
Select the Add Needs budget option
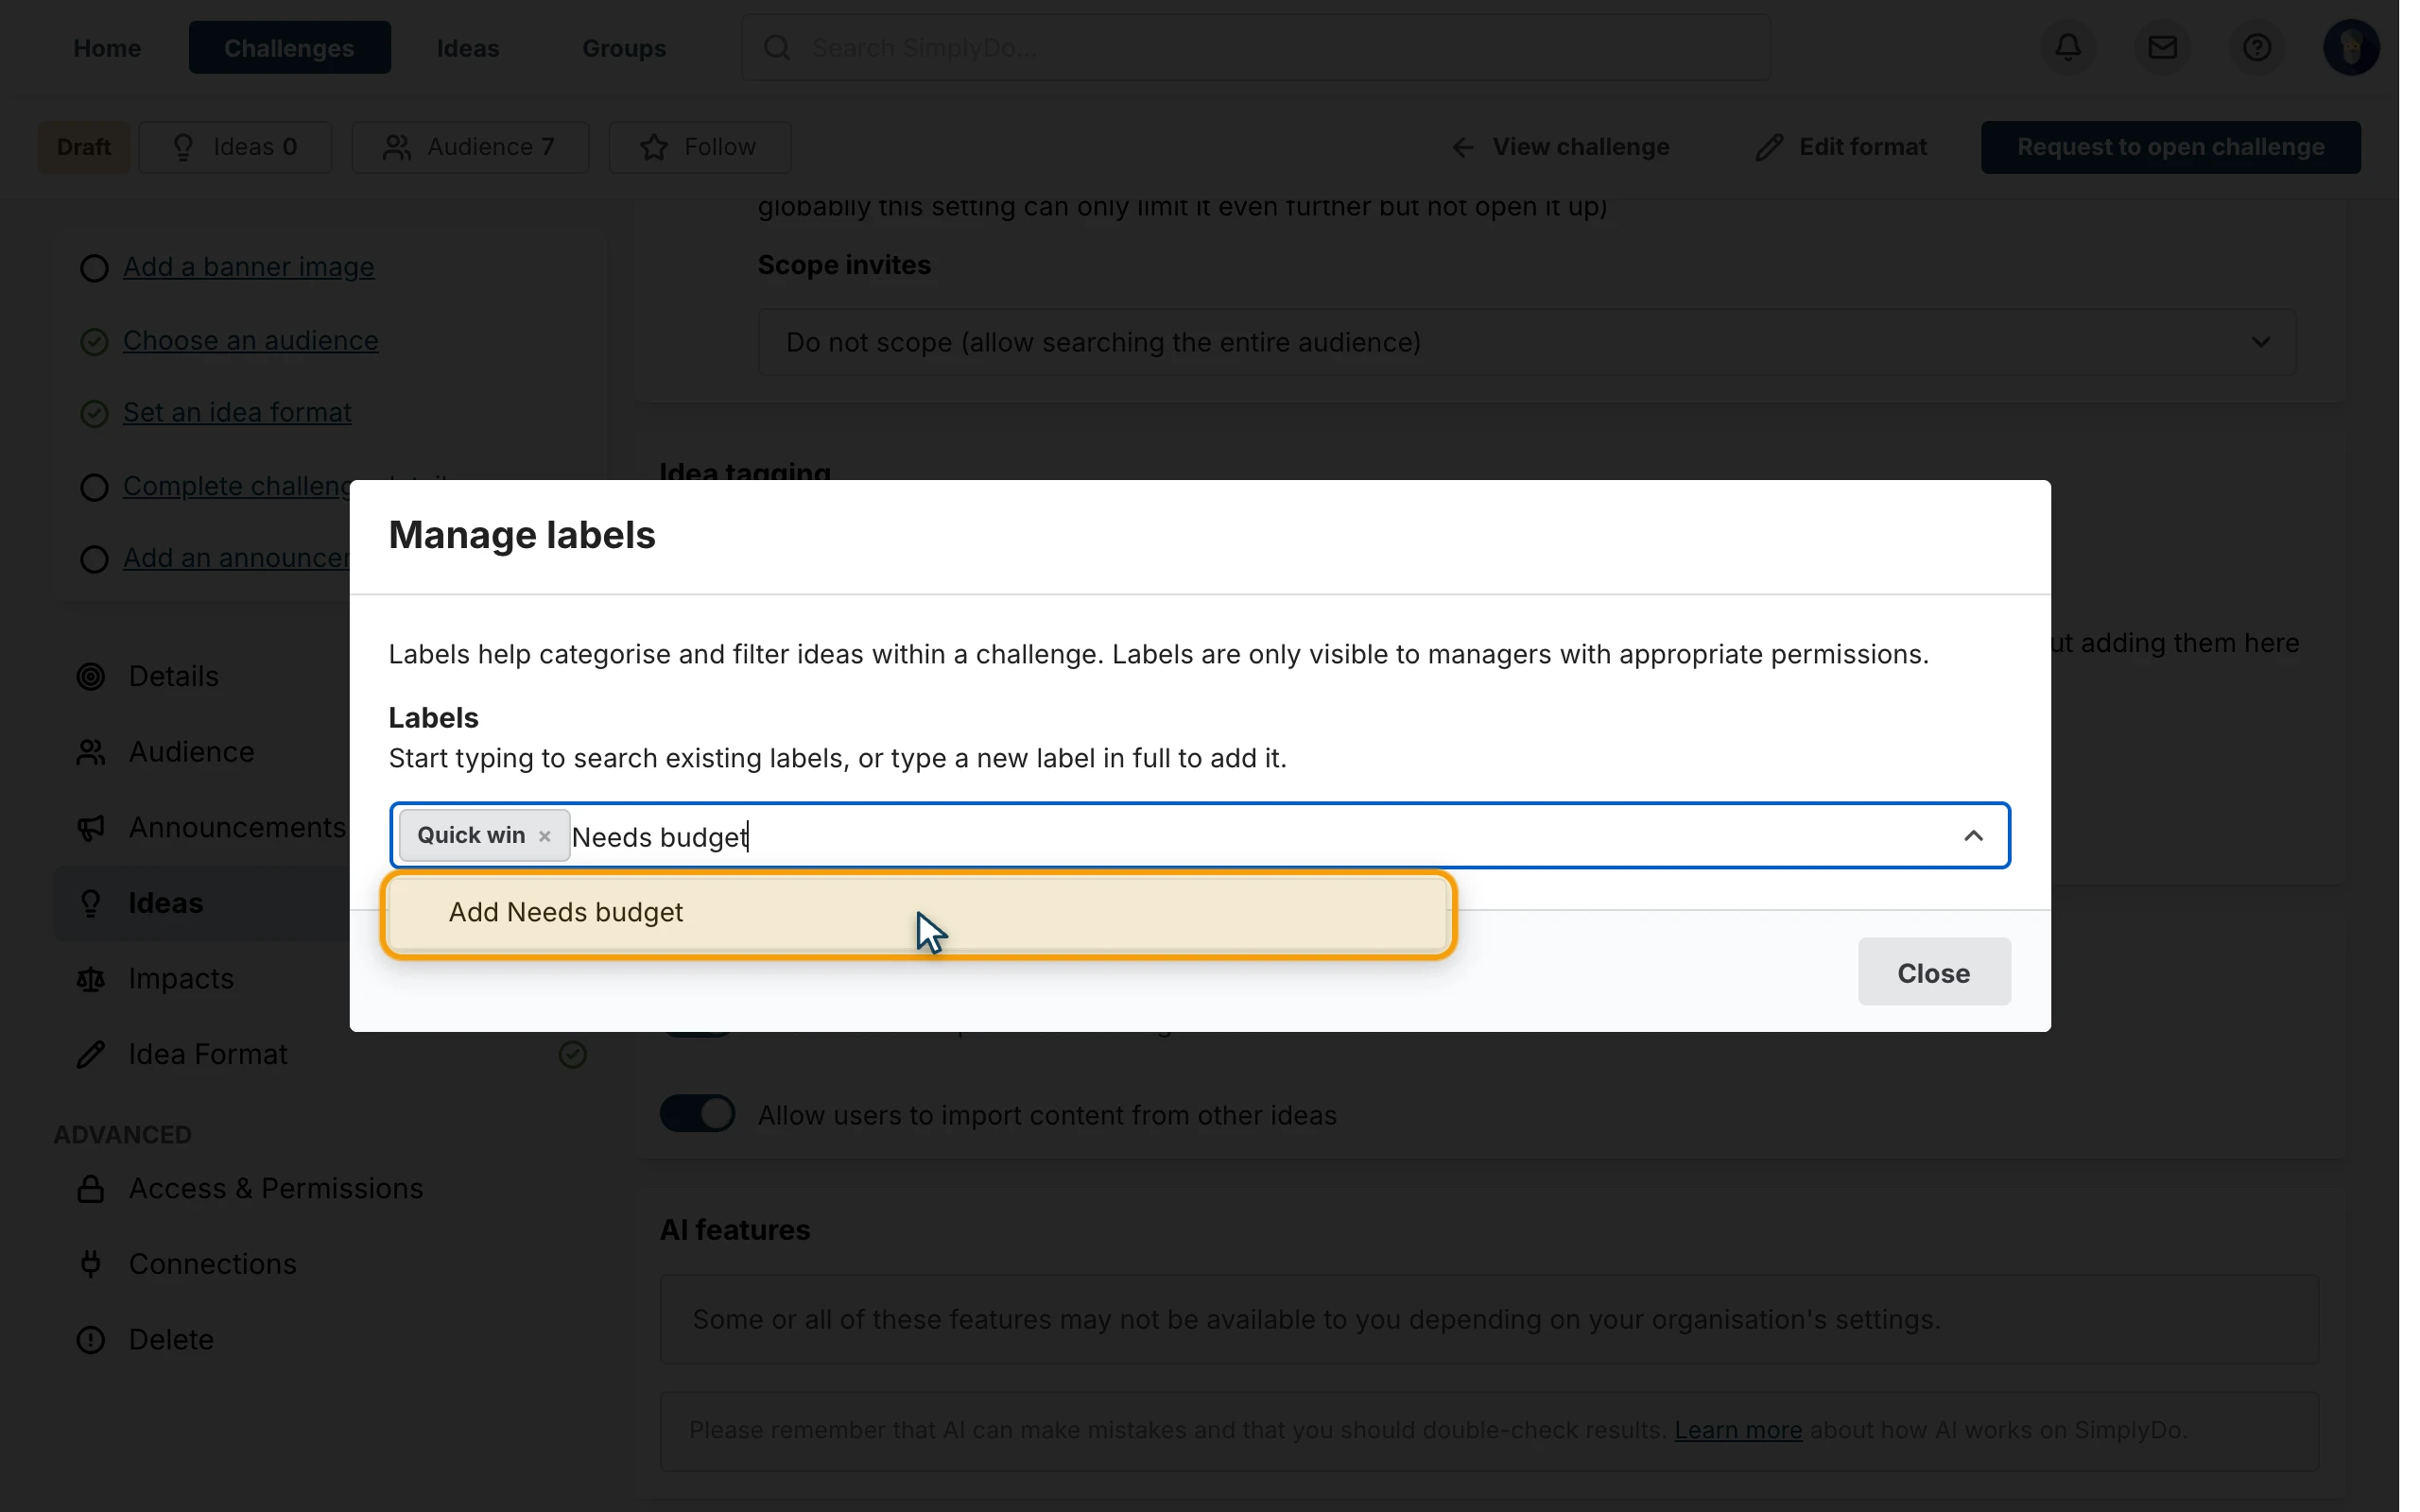coord(917,913)
